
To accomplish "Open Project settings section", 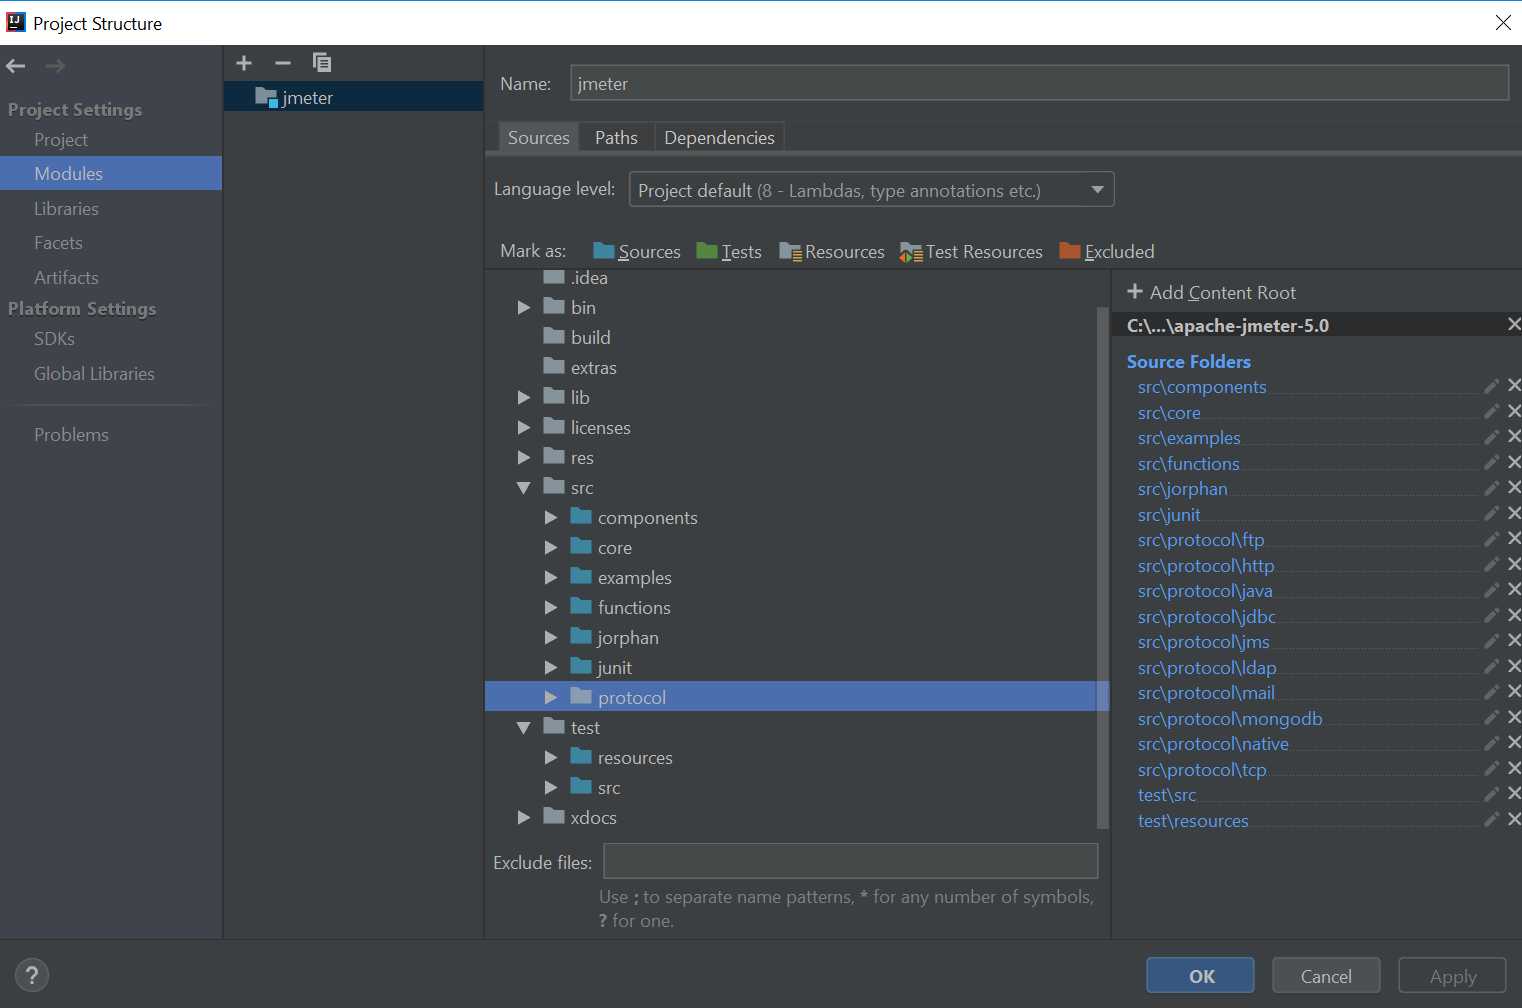I will click(61, 140).
